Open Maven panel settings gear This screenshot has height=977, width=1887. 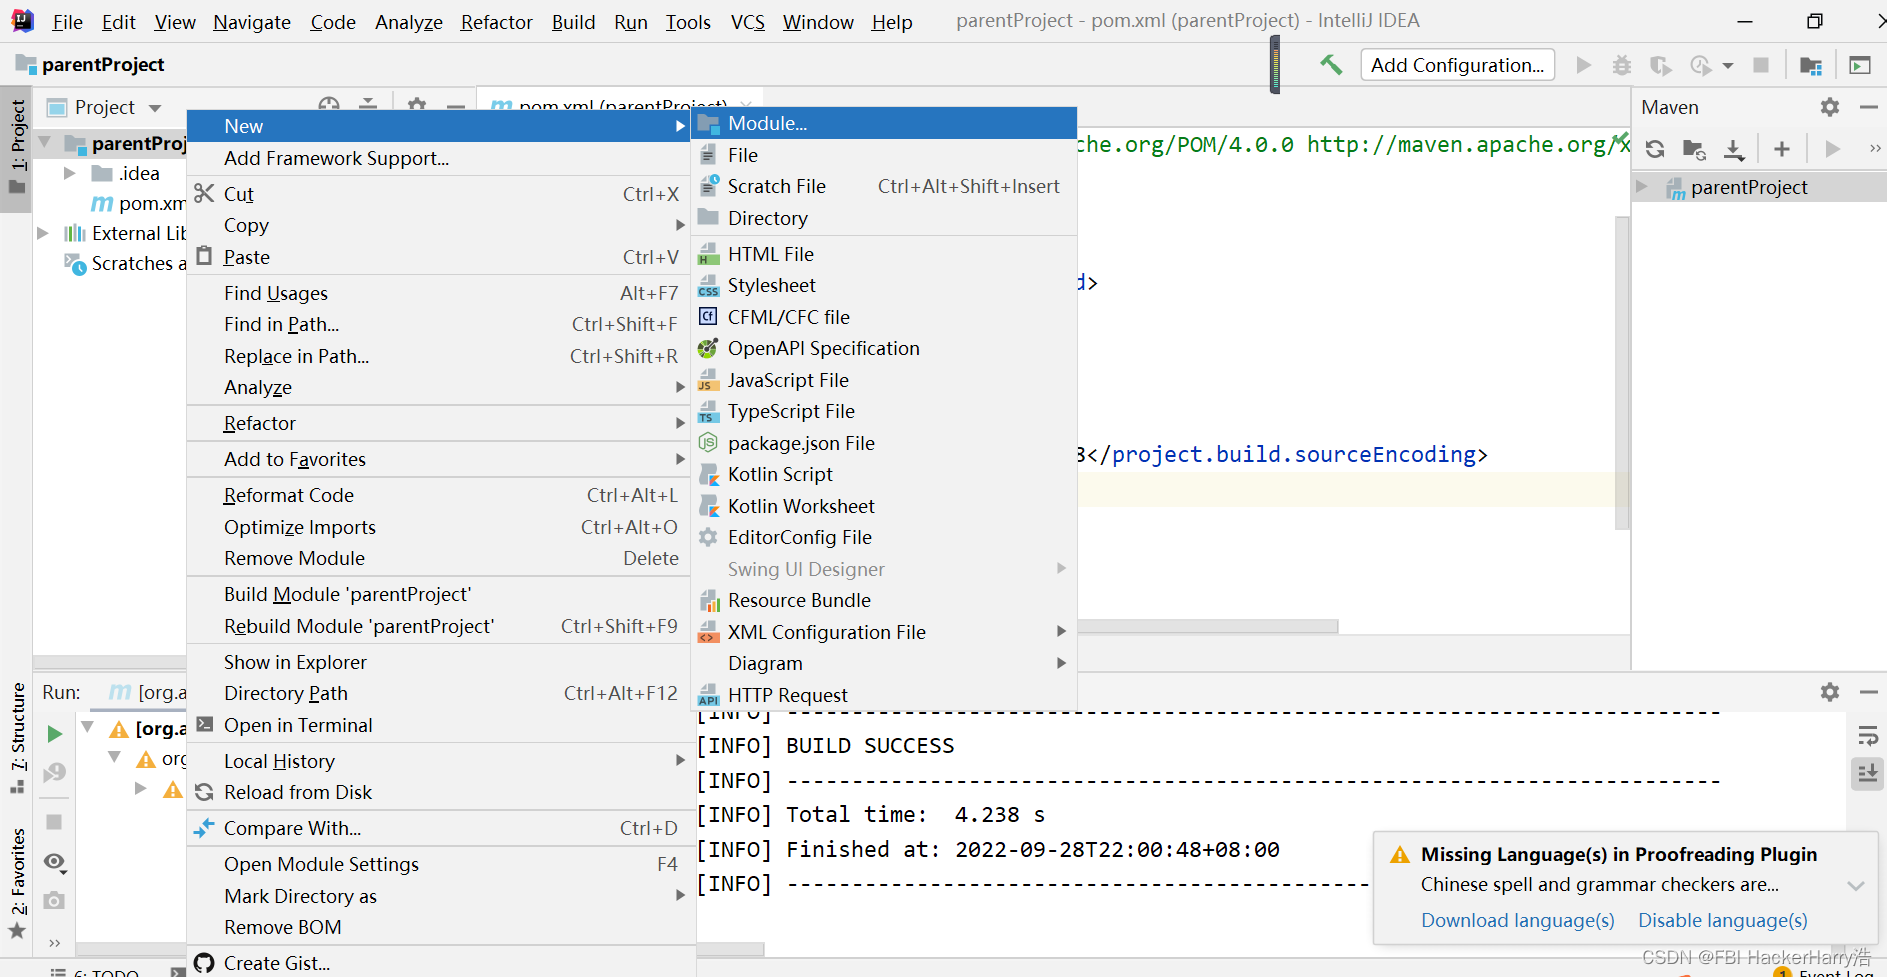pos(1830,107)
